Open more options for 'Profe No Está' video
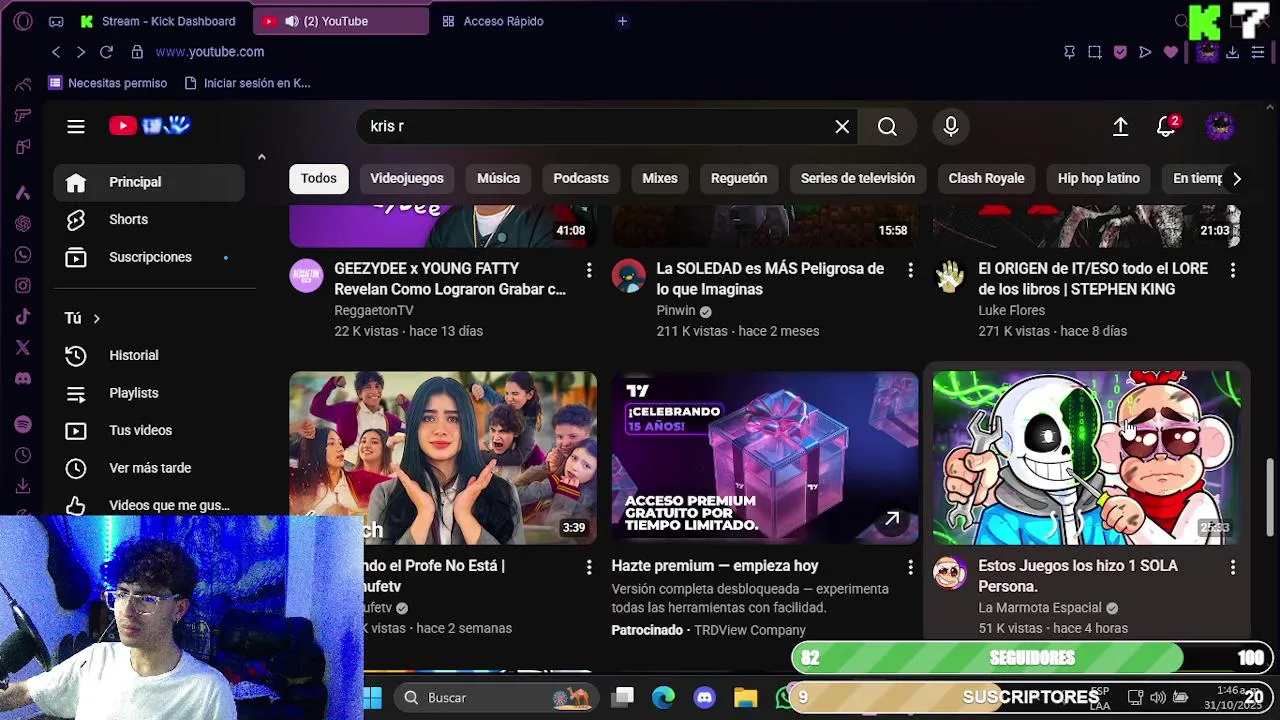 pyautogui.click(x=589, y=567)
